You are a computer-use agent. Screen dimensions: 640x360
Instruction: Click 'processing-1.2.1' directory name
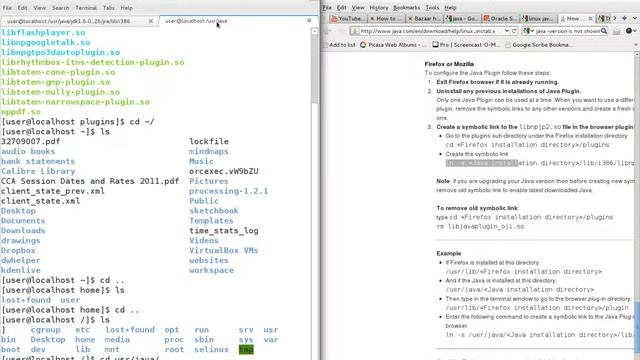point(229,191)
